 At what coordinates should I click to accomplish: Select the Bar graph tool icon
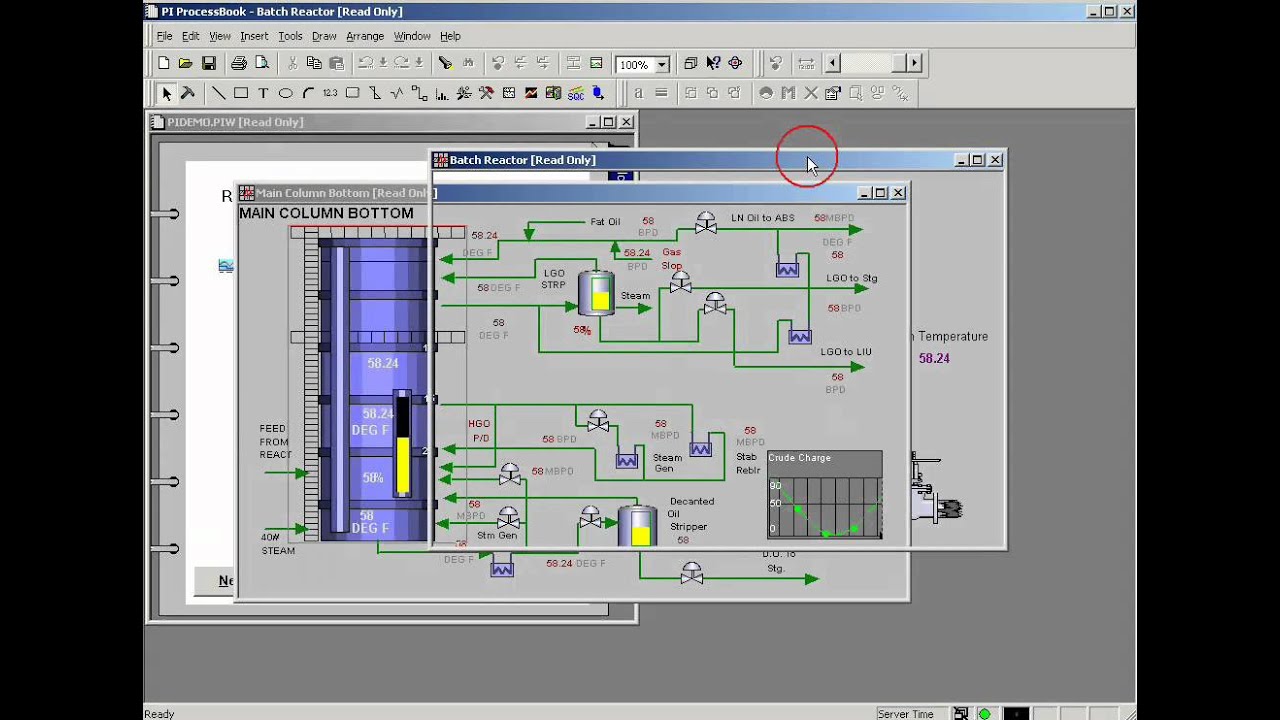[x=441, y=93]
